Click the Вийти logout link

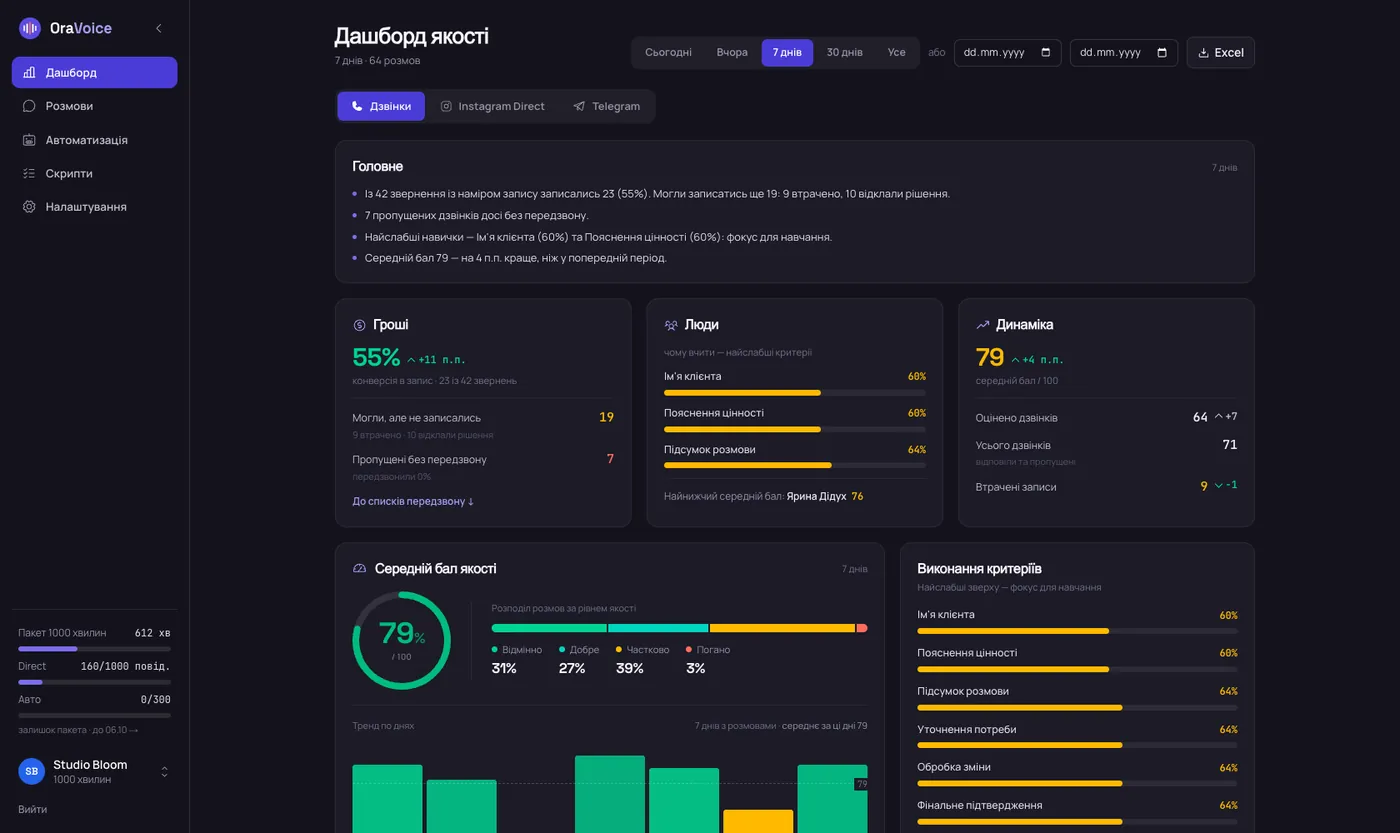click(x=32, y=809)
